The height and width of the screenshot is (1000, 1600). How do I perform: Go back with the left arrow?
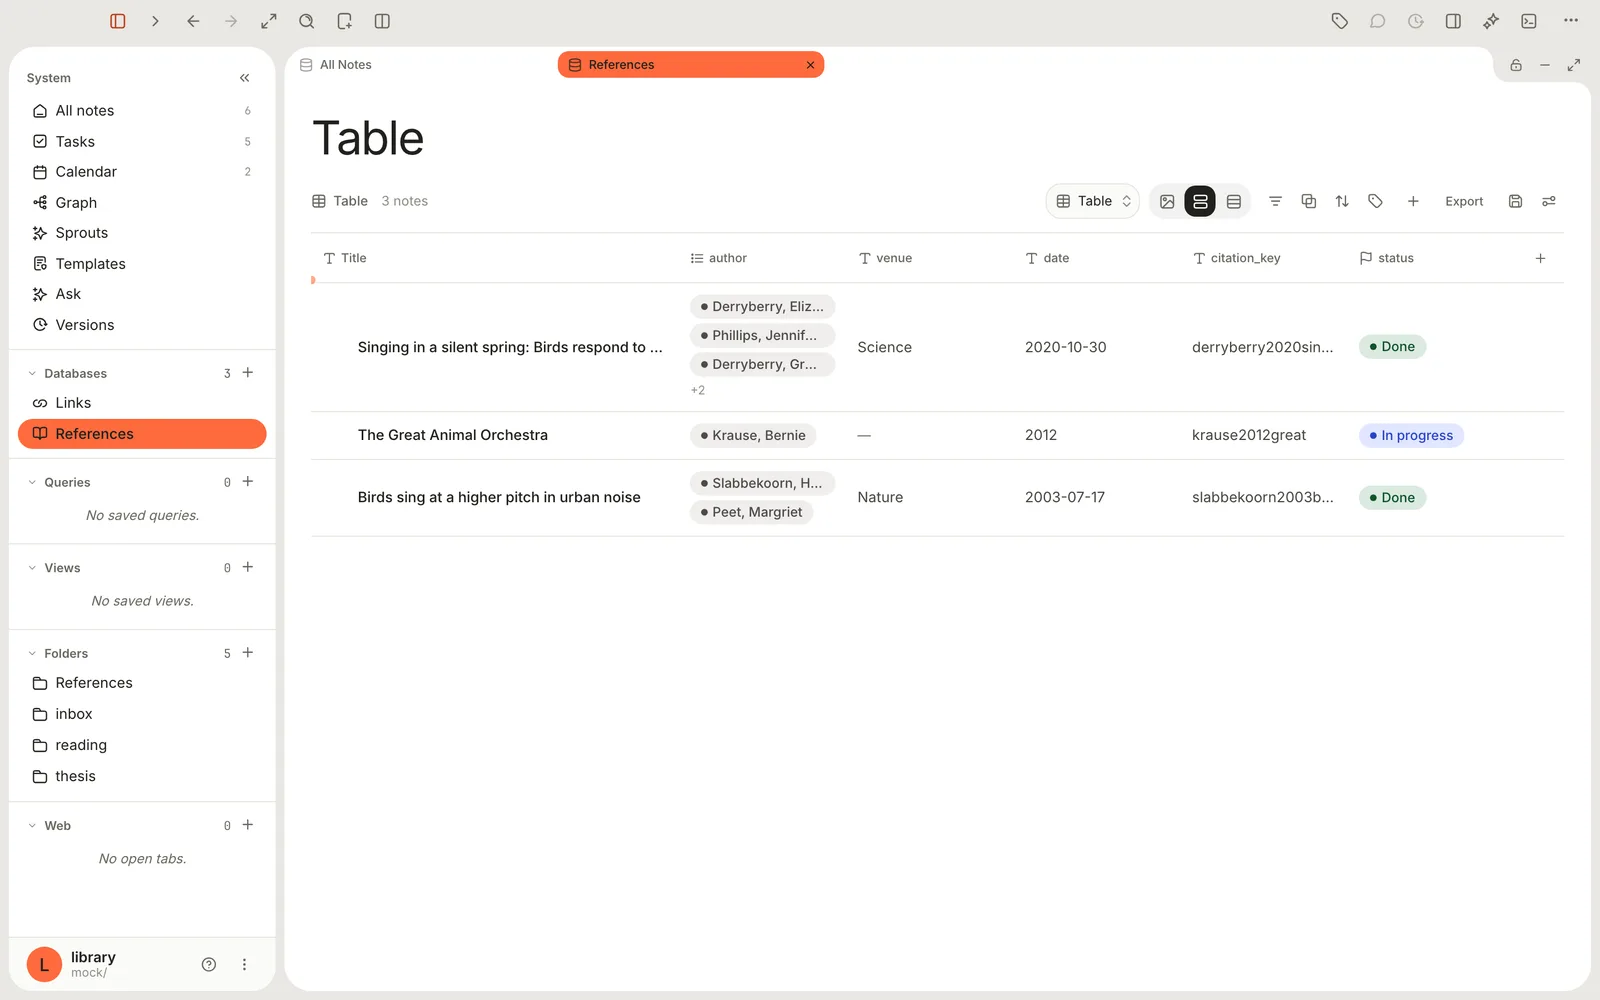click(x=193, y=21)
